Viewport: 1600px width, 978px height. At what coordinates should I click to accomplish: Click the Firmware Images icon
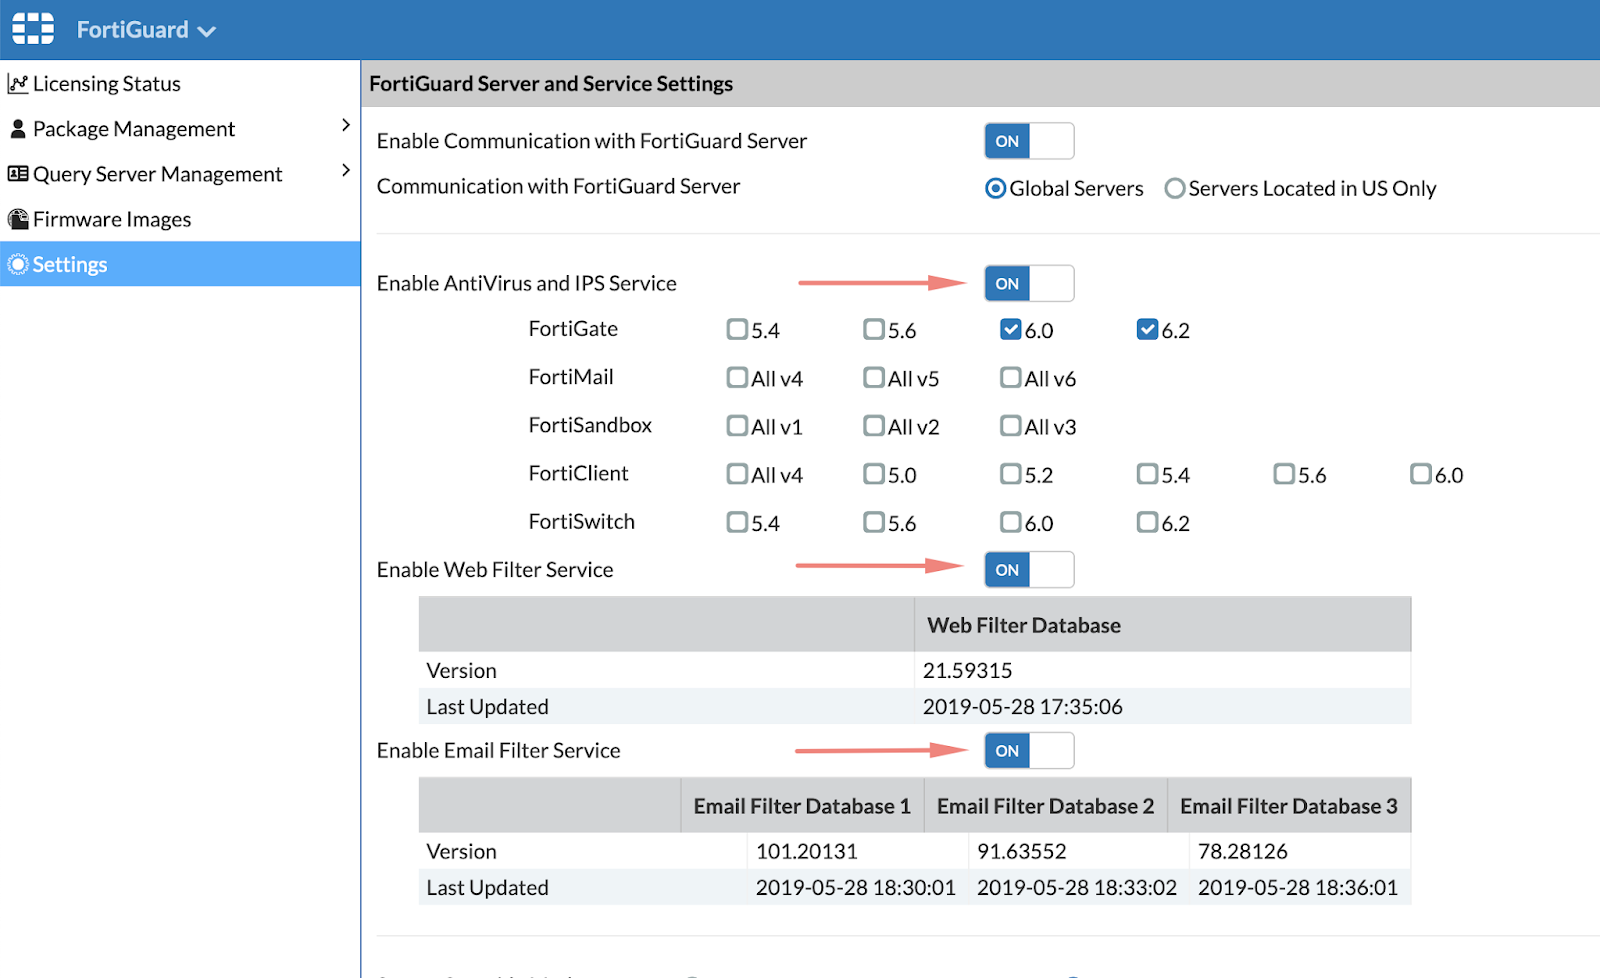pyautogui.click(x=18, y=219)
